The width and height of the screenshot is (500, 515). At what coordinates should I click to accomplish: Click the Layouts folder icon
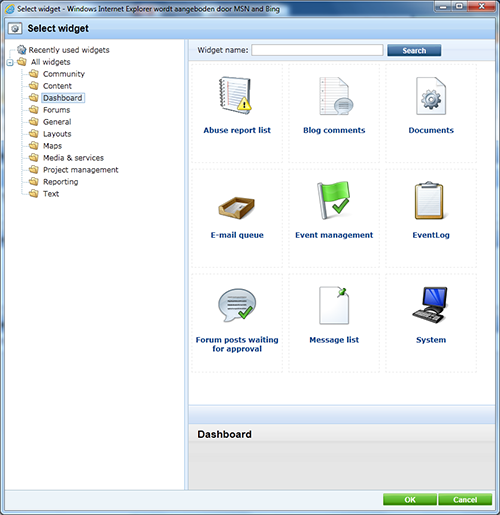pos(34,134)
